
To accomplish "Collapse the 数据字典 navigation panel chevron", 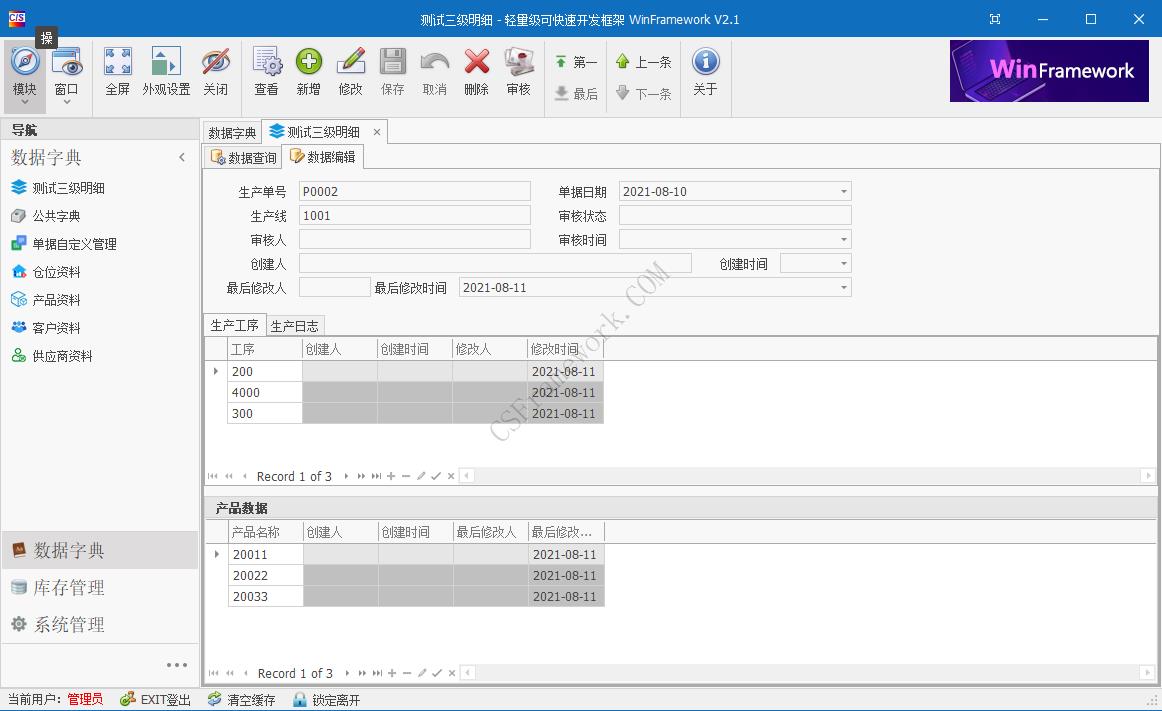I will [182, 157].
